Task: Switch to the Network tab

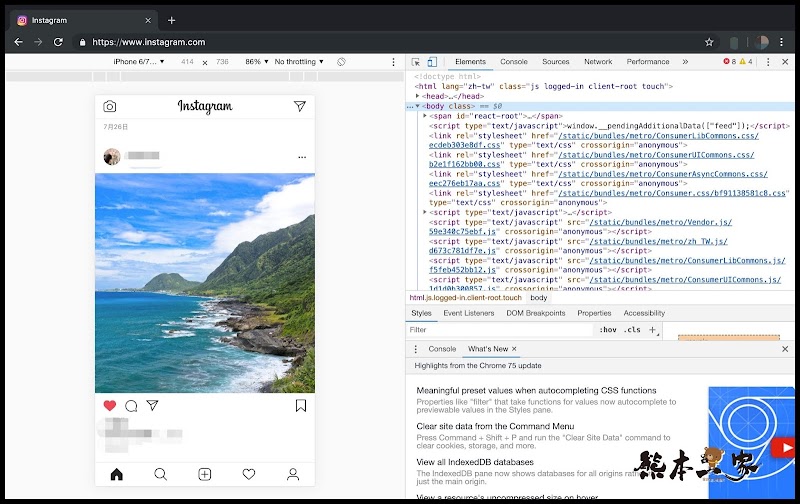Action: tap(598, 62)
